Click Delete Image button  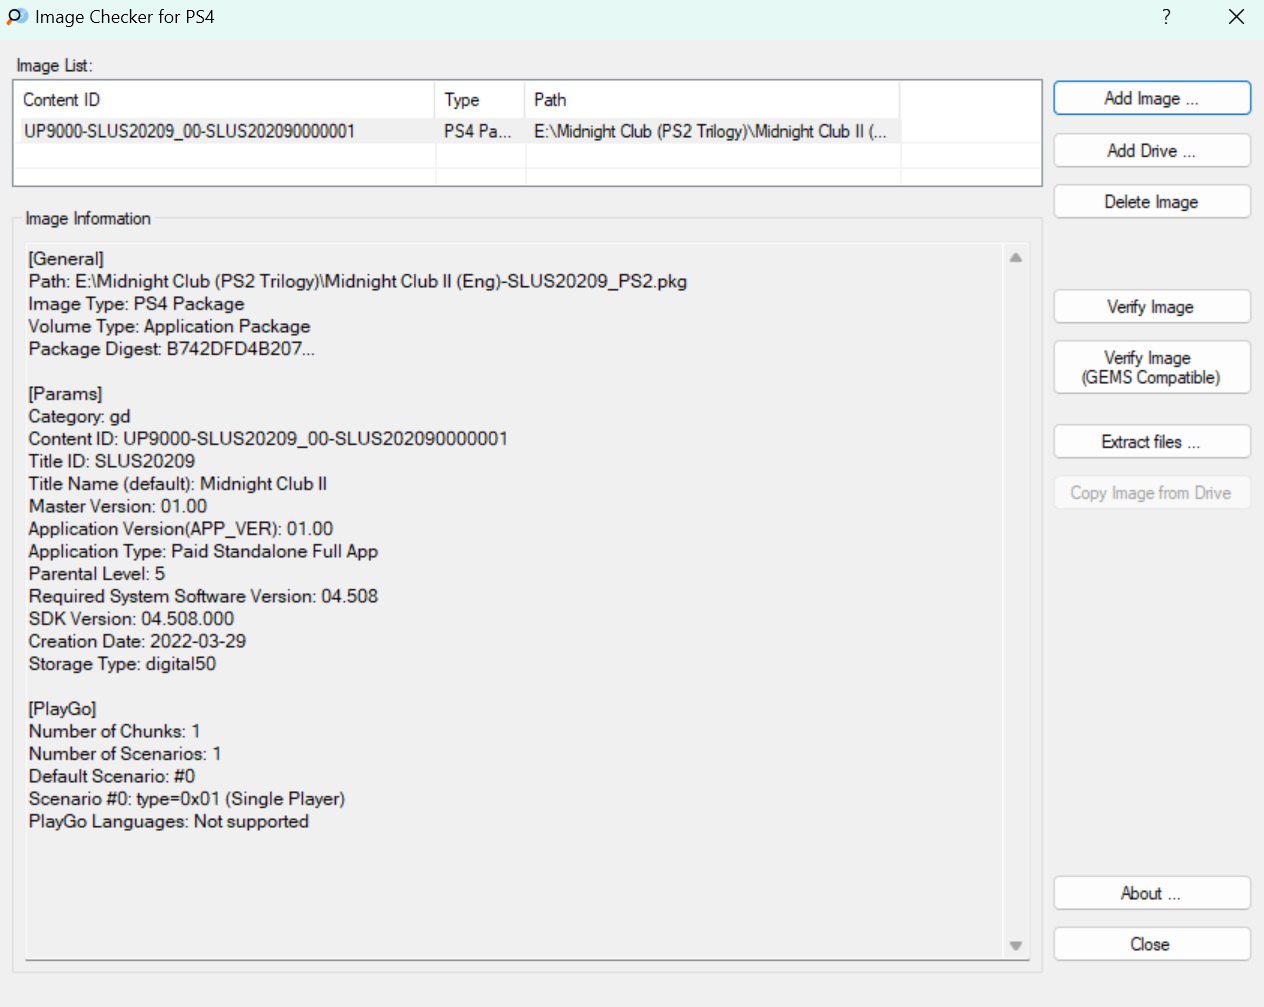1151,202
